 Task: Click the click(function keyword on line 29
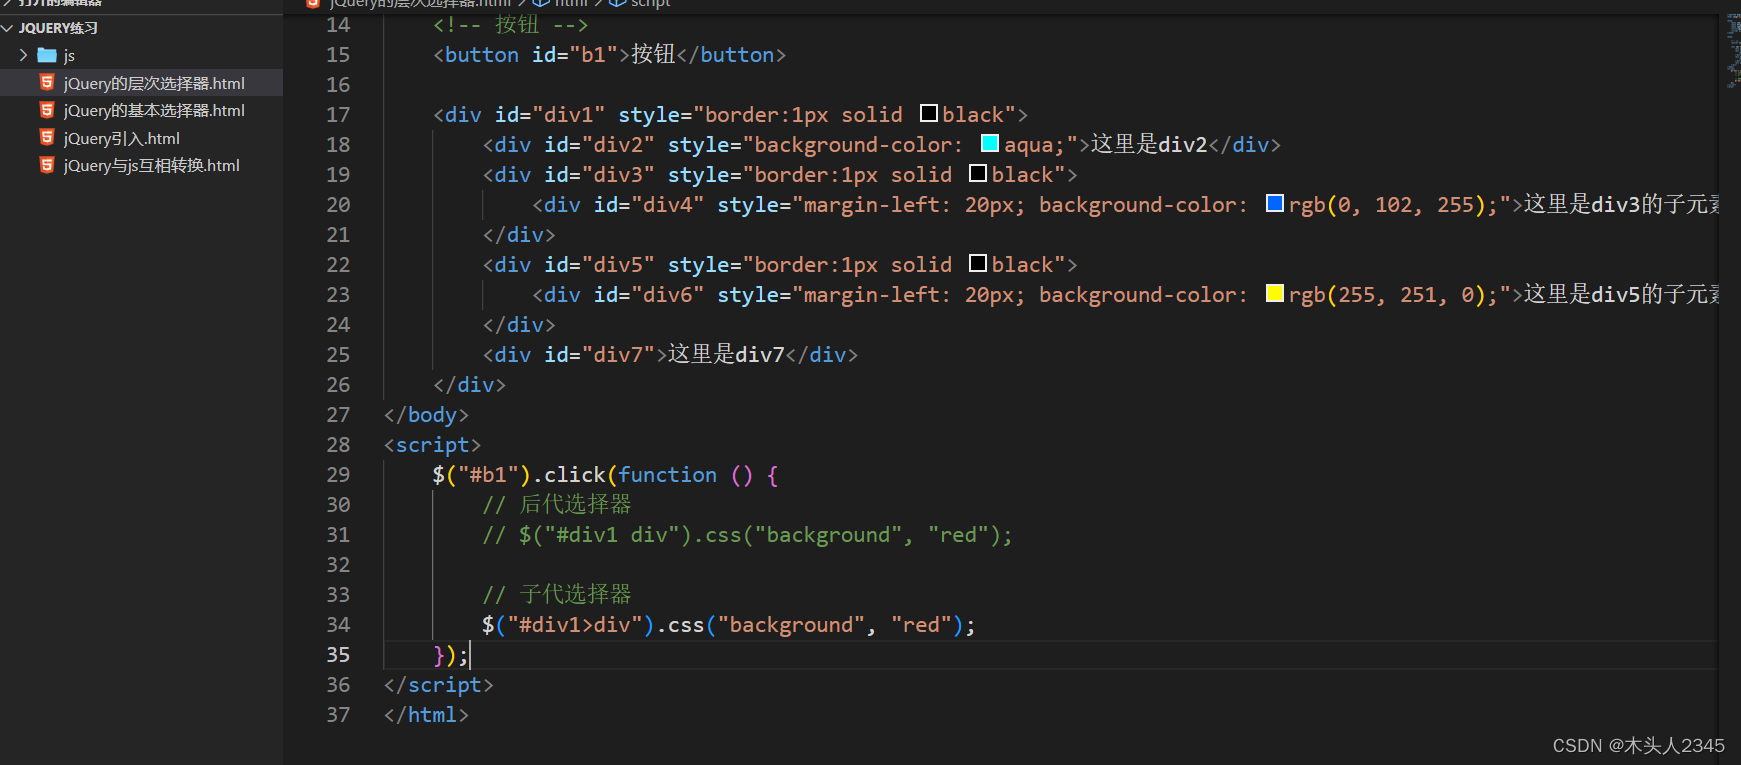click(x=630, y=475)
